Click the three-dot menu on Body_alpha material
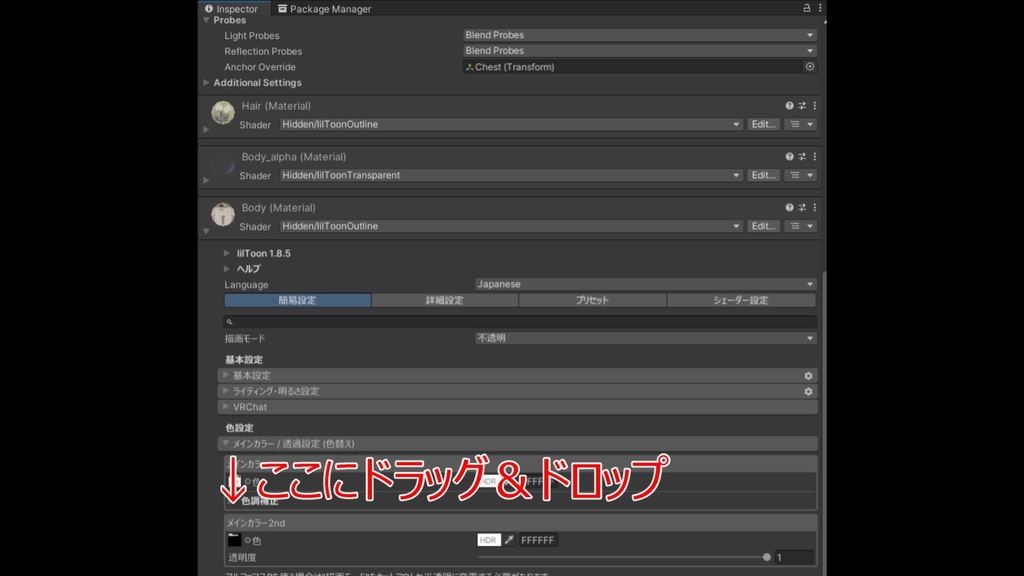Image resolution: width=1024 pixels, height=576 pixels. (x=813, y=156)
